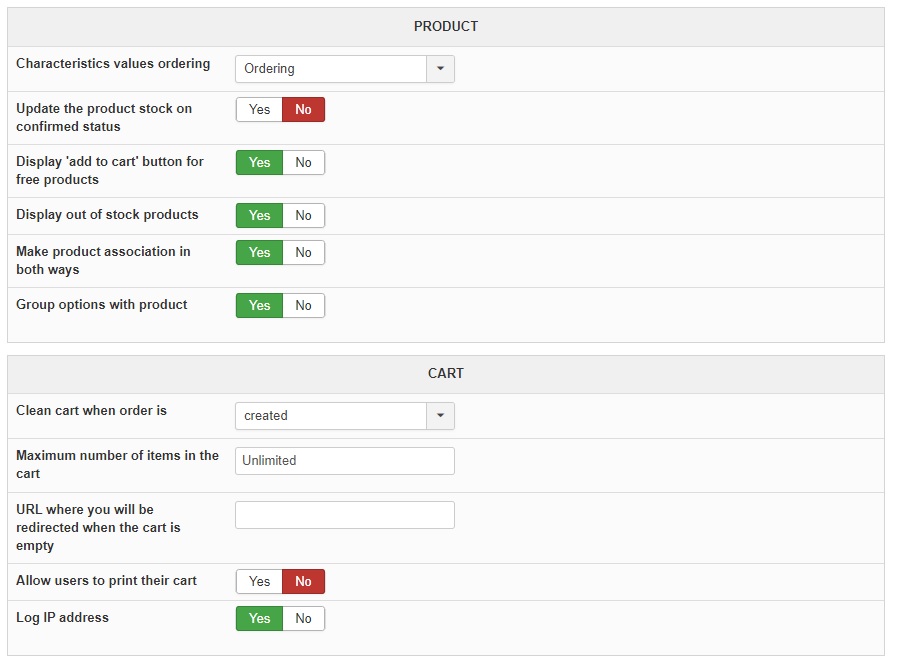Screen dimensions: 897x666
Task: Click Yes for Group options with product
Action: tap(259, 306)
